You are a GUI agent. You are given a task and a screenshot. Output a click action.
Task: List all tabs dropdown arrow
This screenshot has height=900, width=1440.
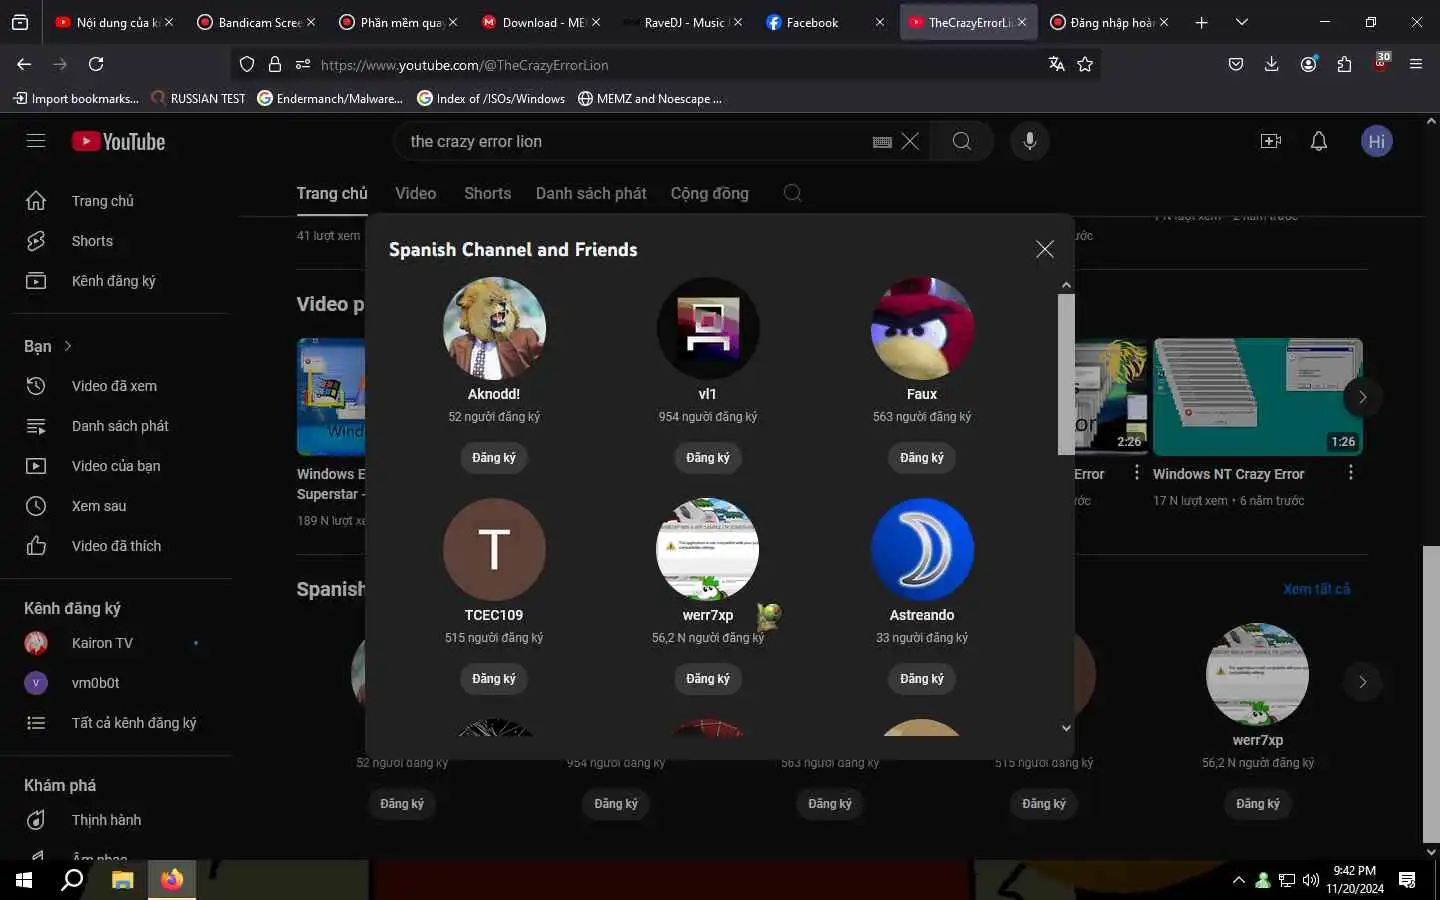click(1241, 22)
